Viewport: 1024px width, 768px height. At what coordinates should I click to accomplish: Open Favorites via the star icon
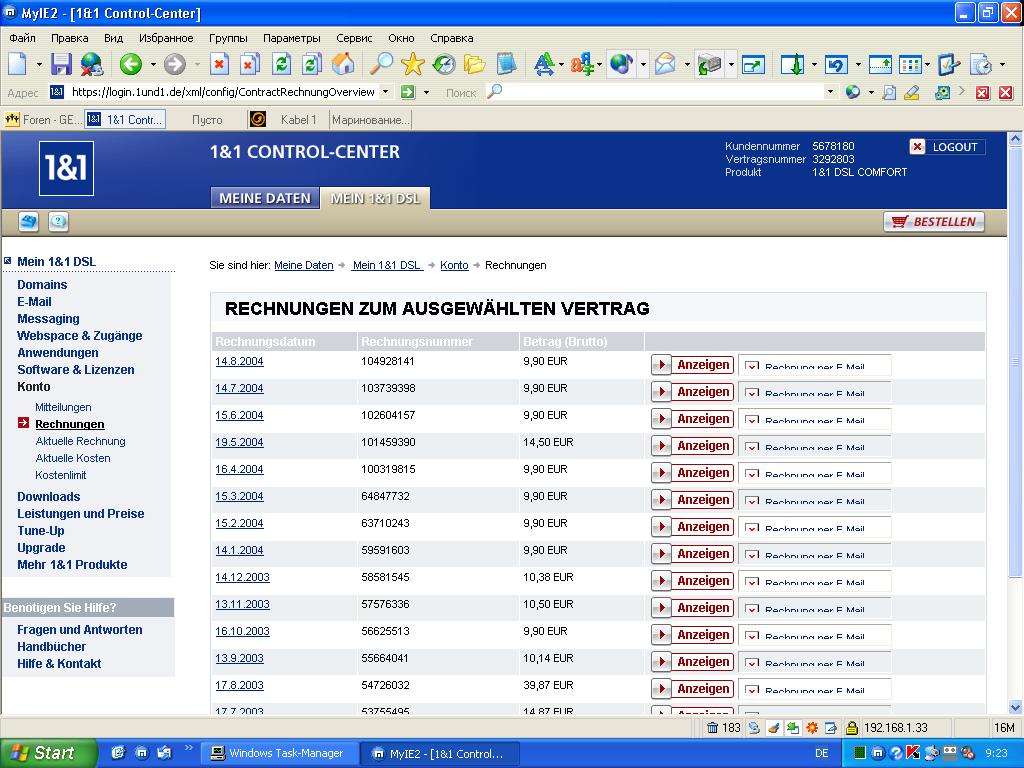tap(413, 64)
